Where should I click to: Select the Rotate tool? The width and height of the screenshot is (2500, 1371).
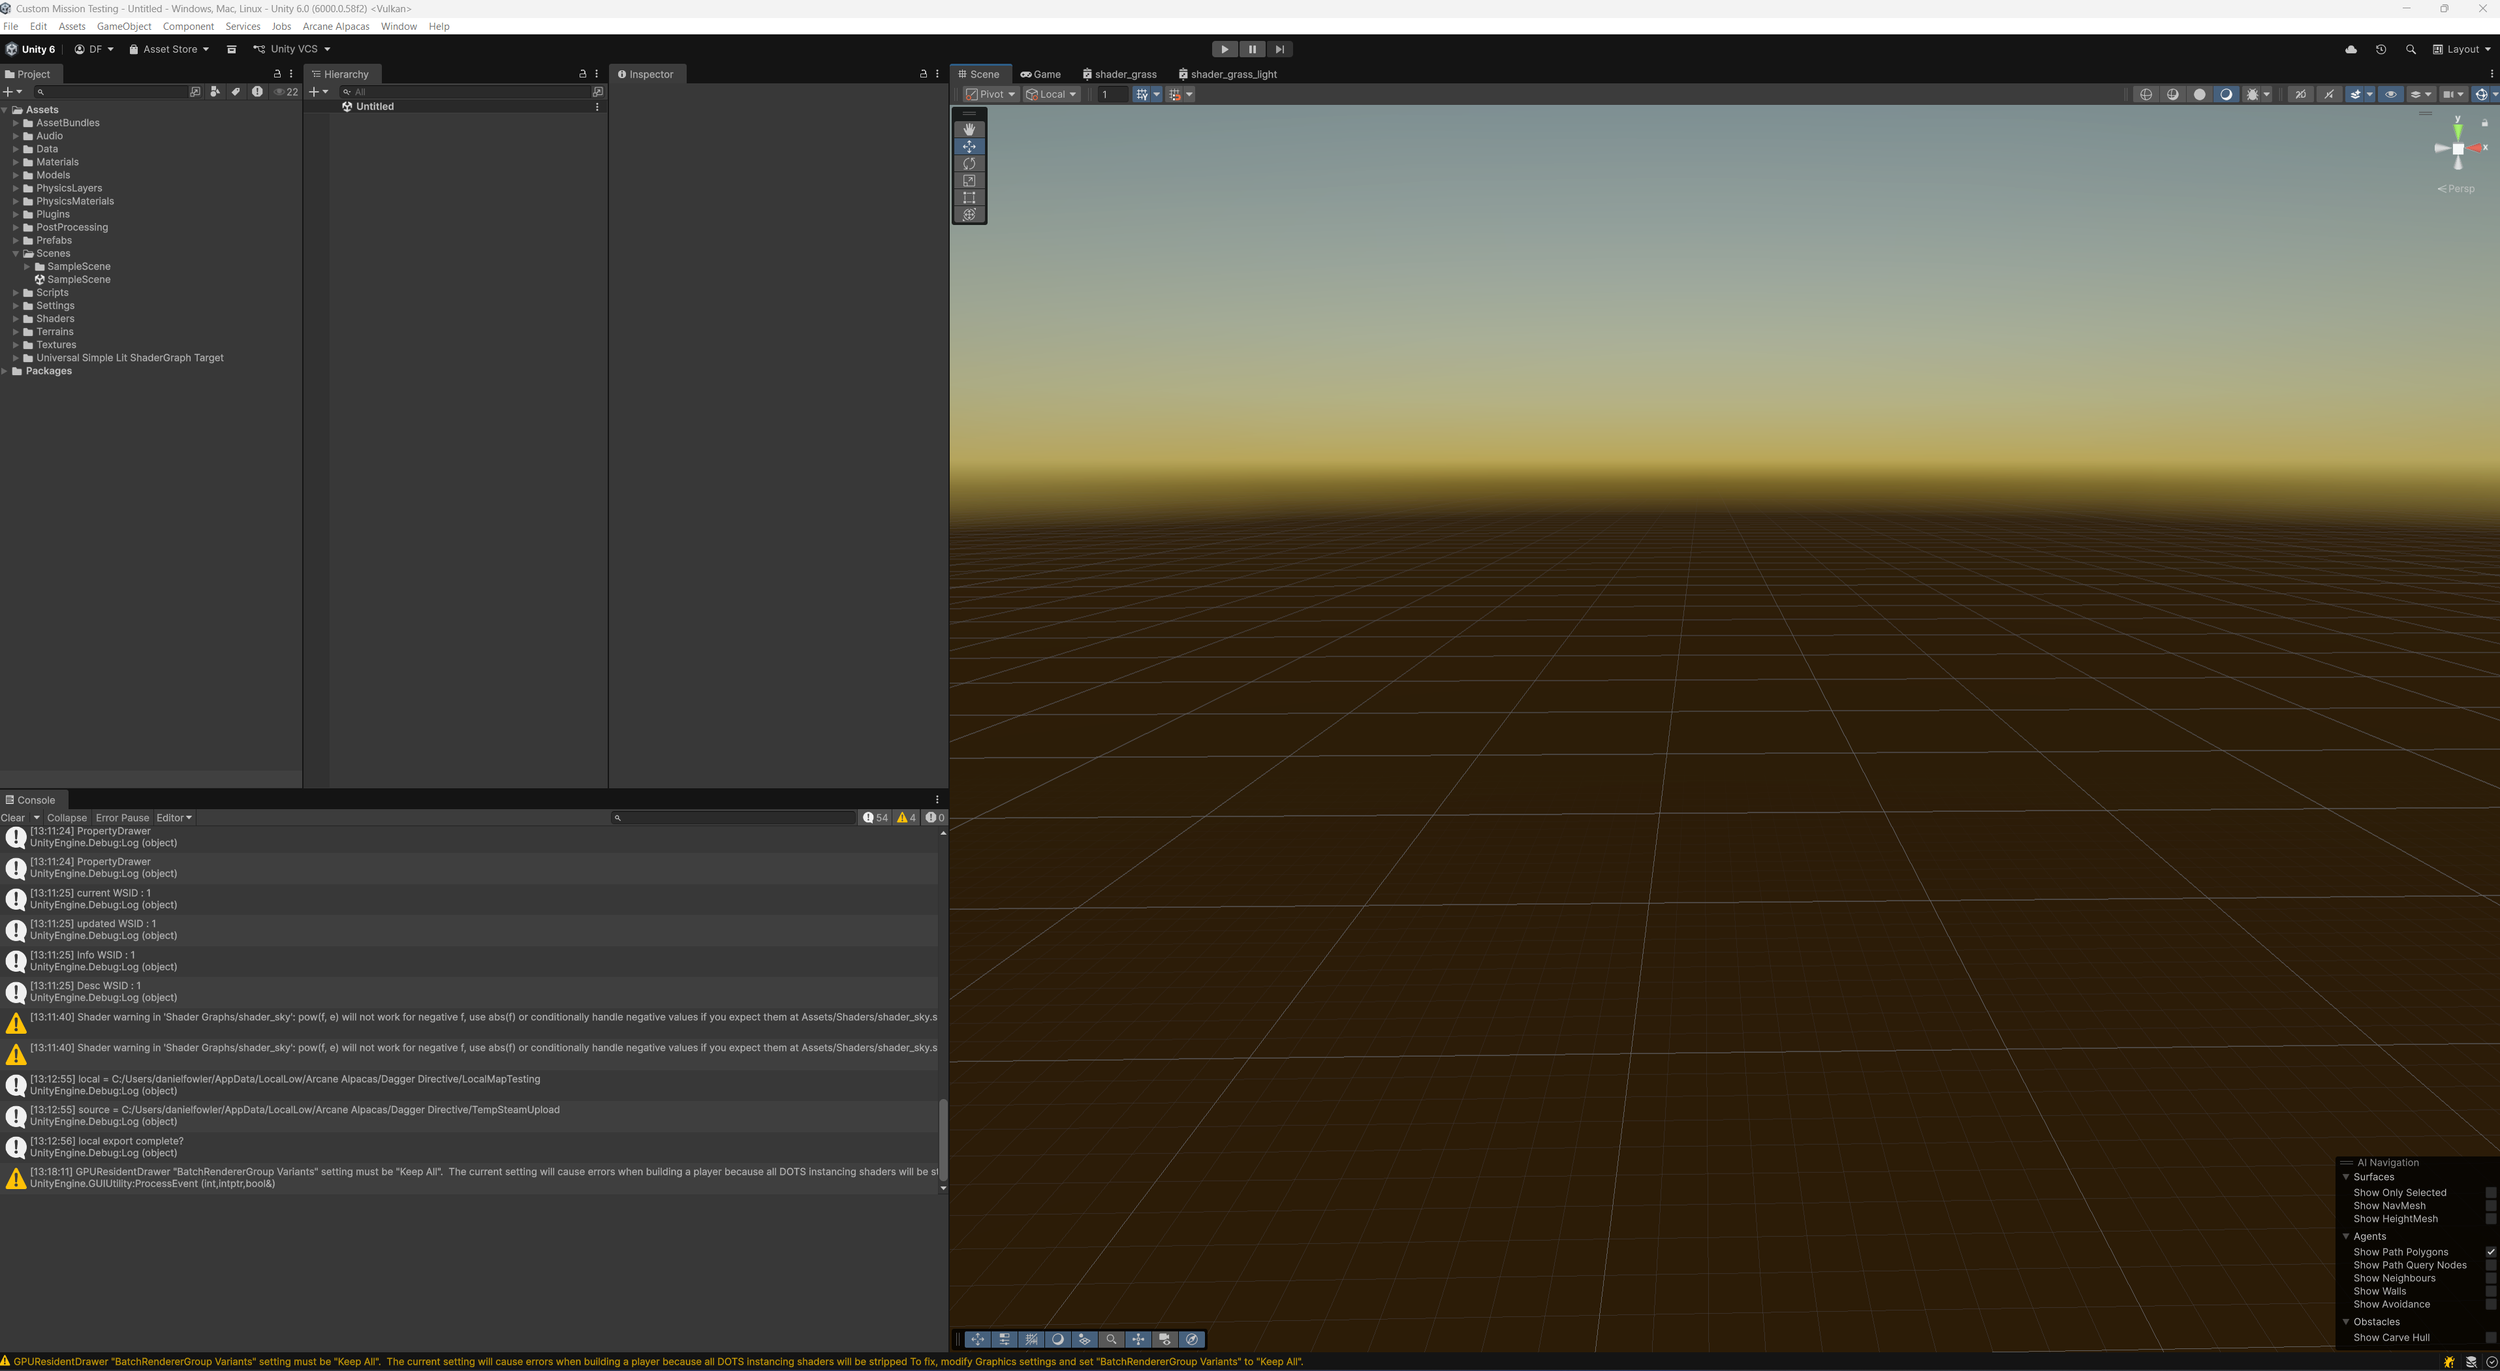click(968, 163)
